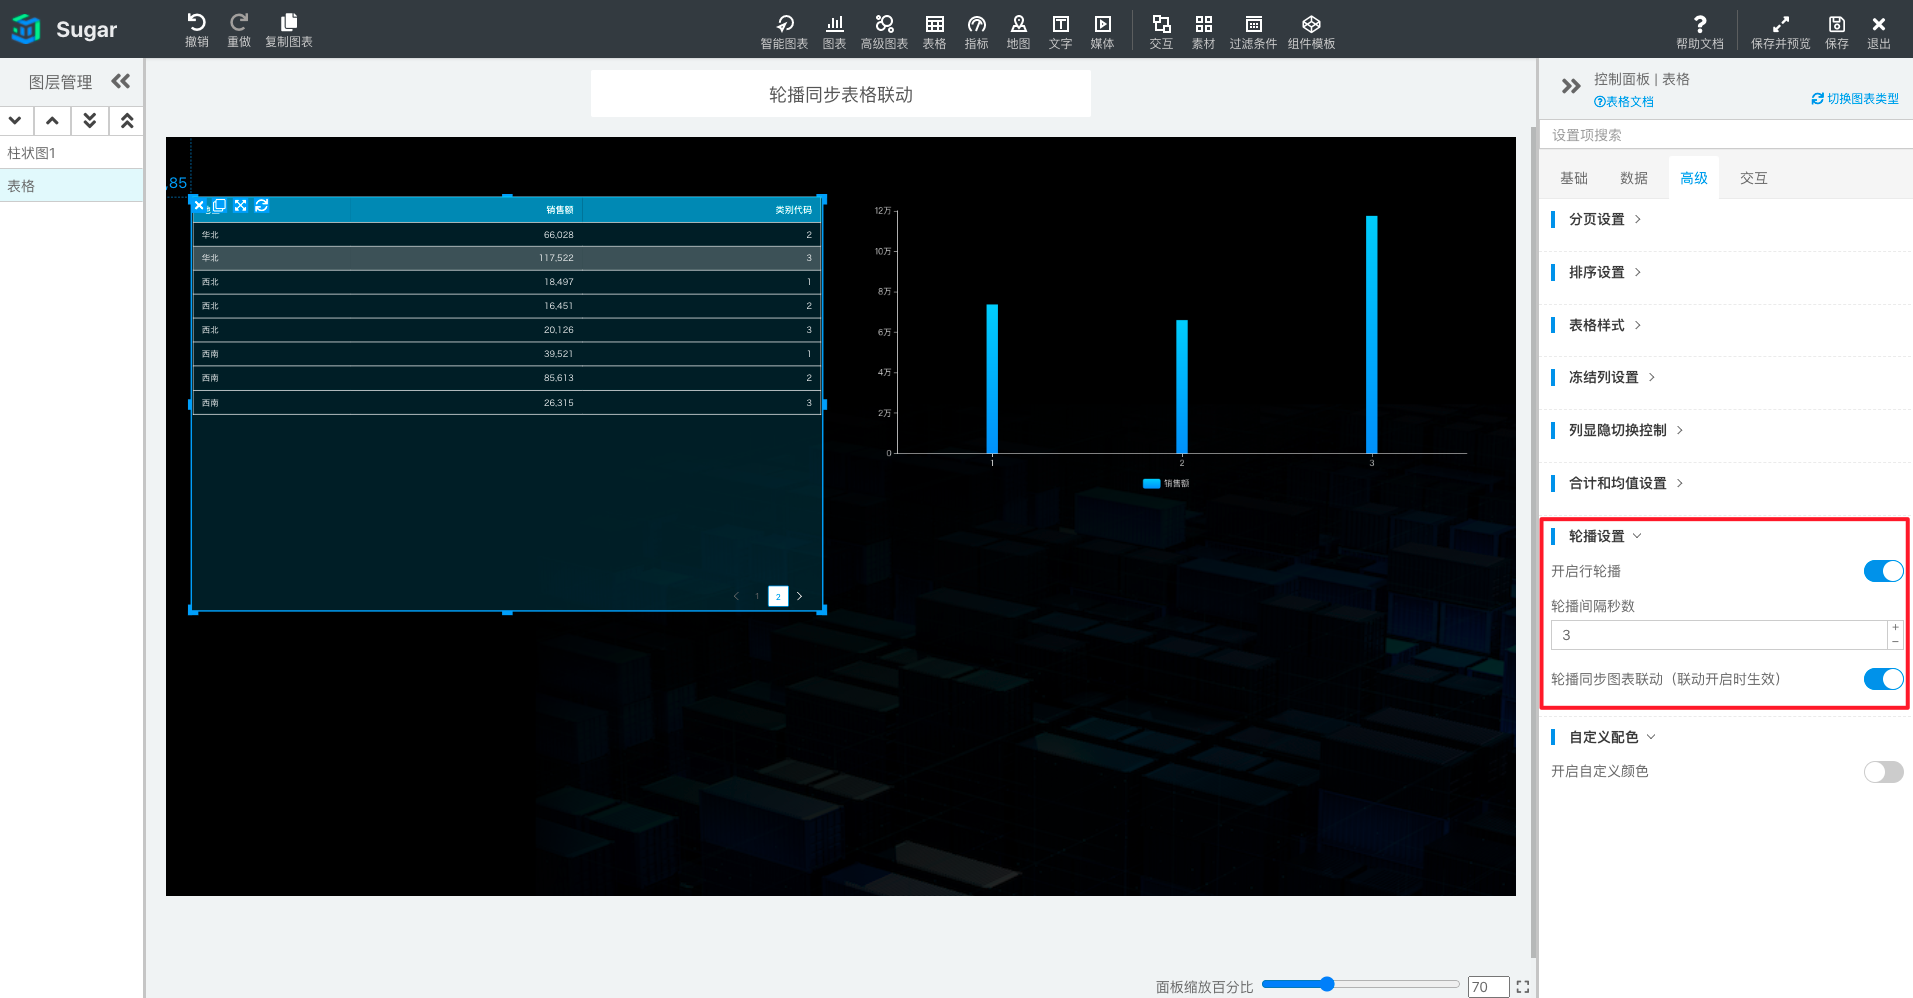Adjust 面板缩放百分比 zoom slider
The image size is (1913, 998).
point(1326,984)
